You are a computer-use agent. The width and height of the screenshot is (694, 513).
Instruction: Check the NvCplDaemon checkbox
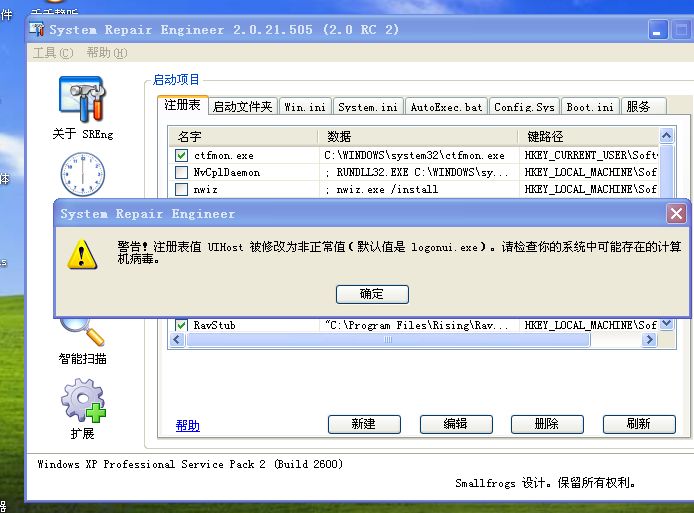tap(181, 172)
